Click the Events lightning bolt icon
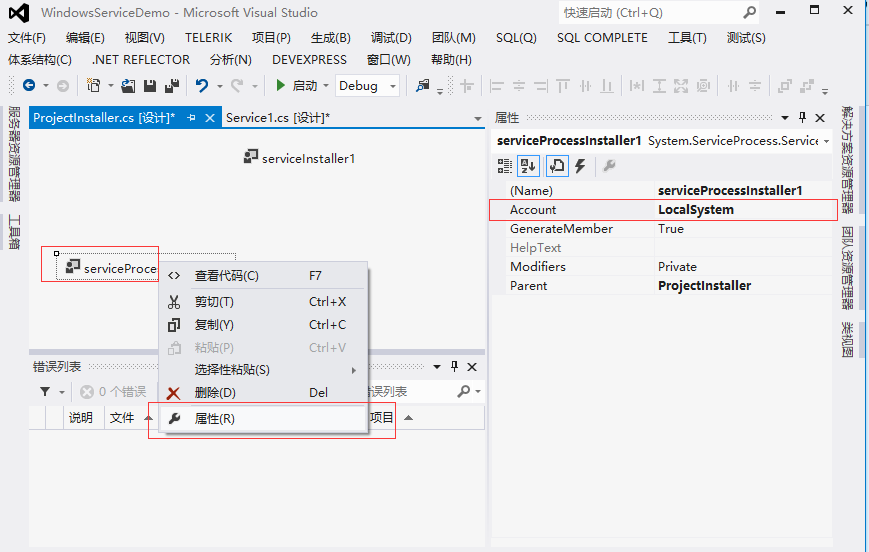This screenshot has height=552, width=869. pos(580,166)
